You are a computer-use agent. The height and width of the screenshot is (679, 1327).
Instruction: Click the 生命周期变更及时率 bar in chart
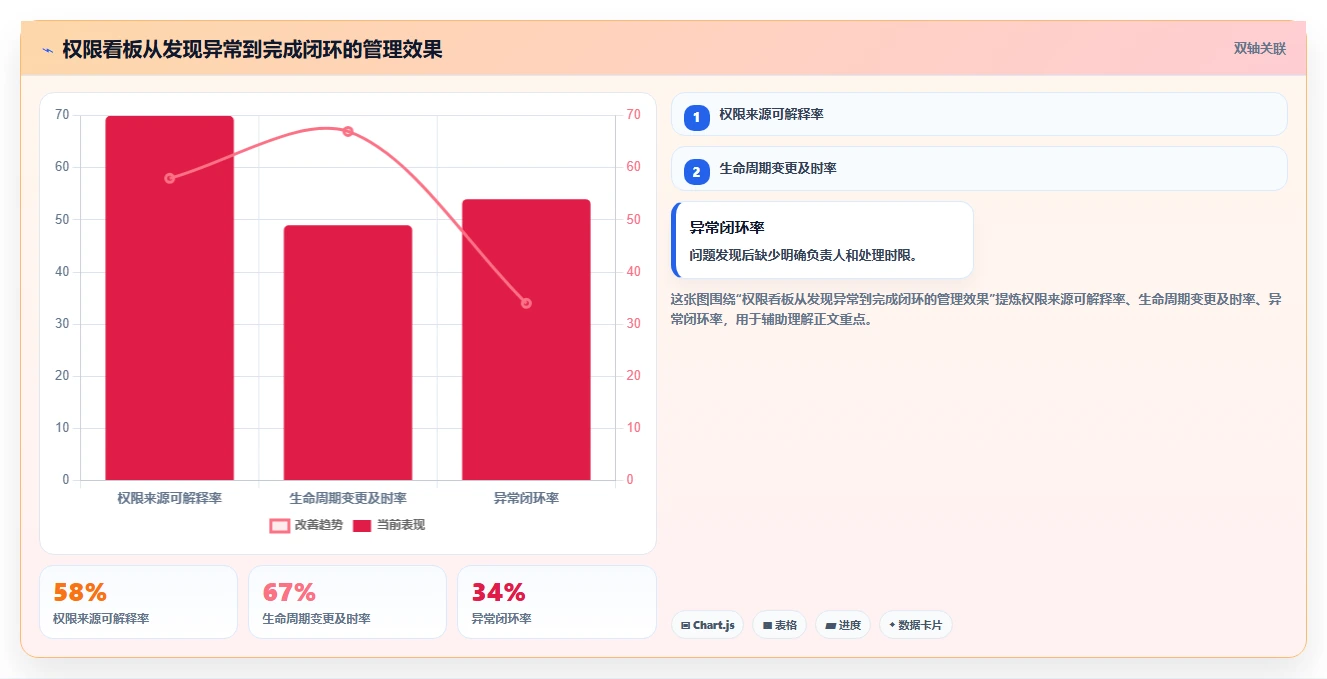pos(348,353)
